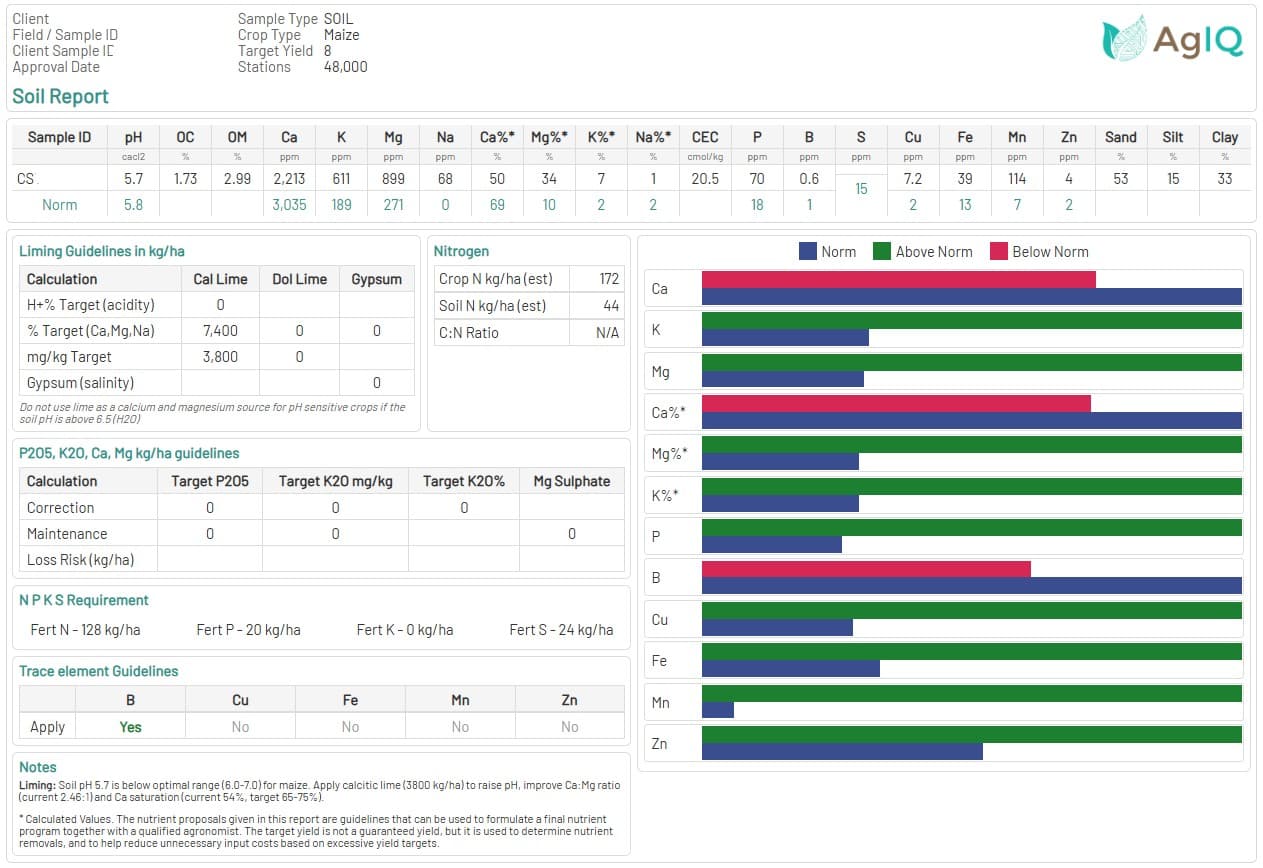Click the Sample Type value SOIL
This screenshot has height=868, width=1263.
coord(339,19)
